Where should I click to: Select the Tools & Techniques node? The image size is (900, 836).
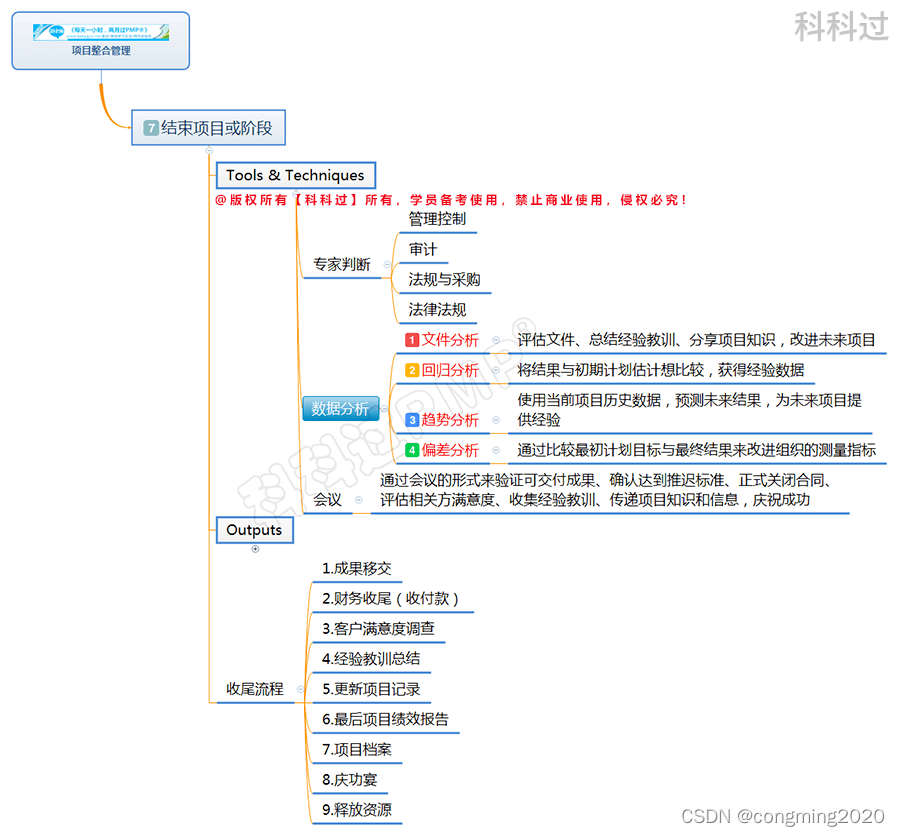click(x=295, y=175)
